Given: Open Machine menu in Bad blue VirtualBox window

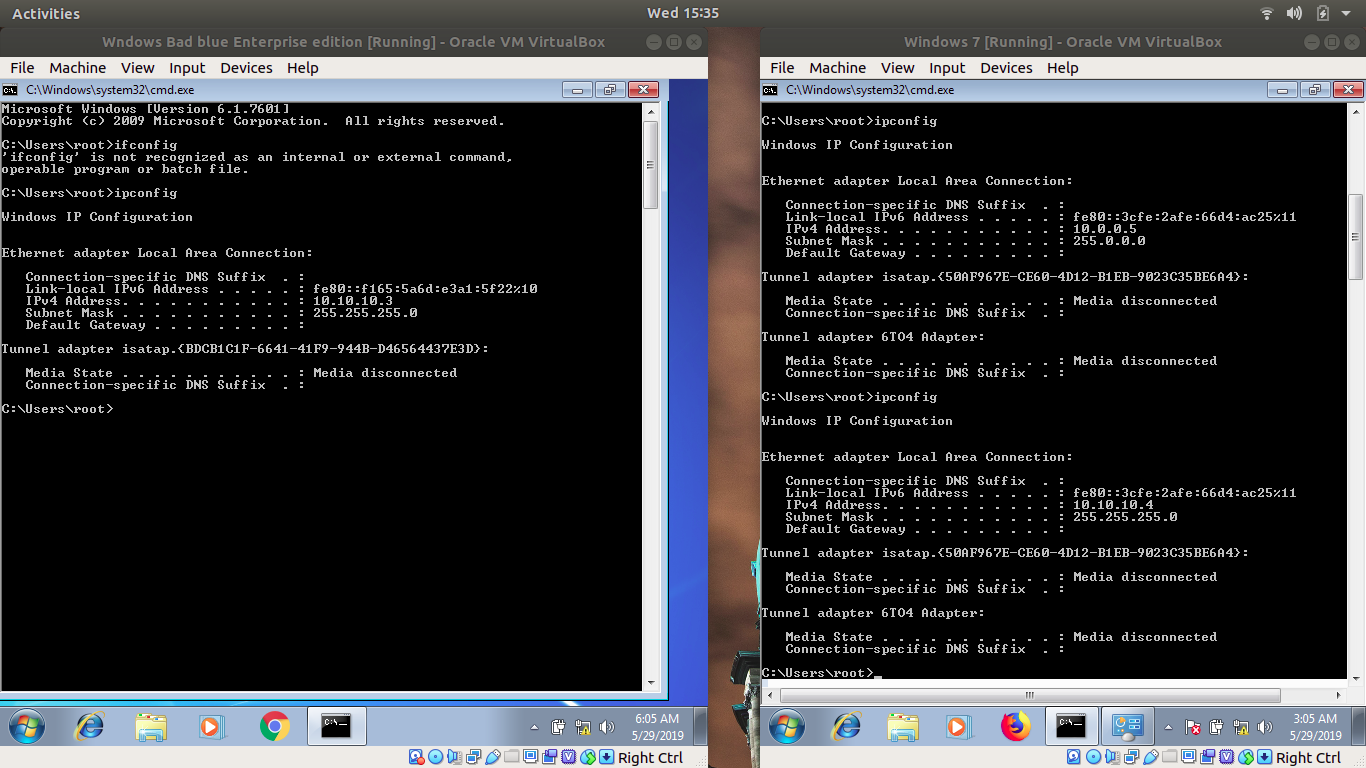Looking at the screenshot, I should click(x=77, y=68).
